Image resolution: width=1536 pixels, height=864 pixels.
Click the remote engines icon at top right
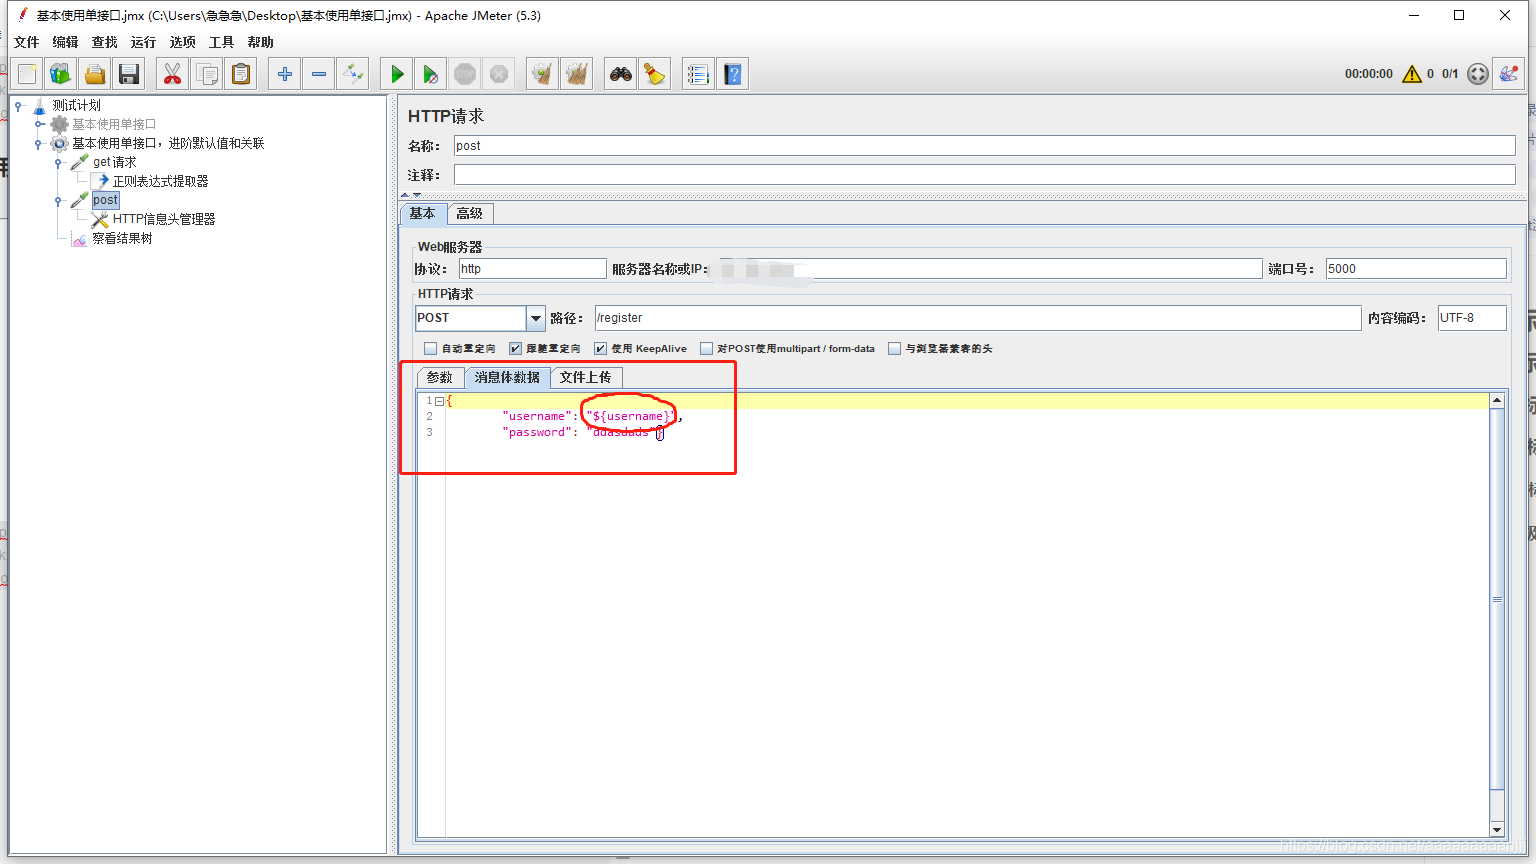[x=1508, y=74]
